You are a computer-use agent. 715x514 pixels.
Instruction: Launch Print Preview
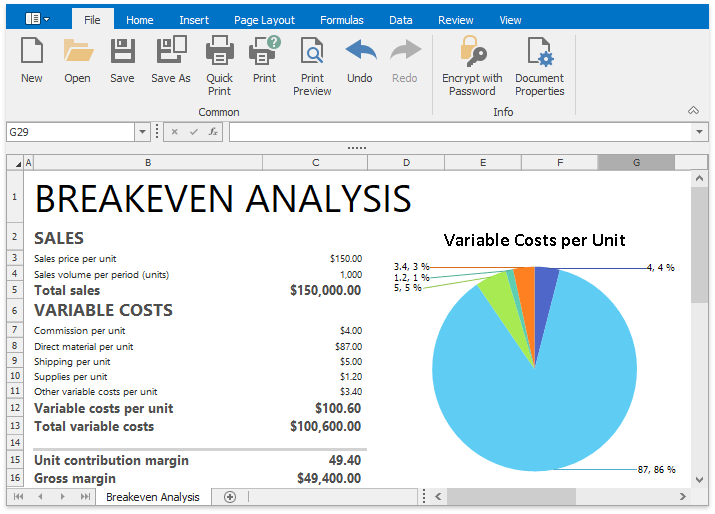pos(312,50)
